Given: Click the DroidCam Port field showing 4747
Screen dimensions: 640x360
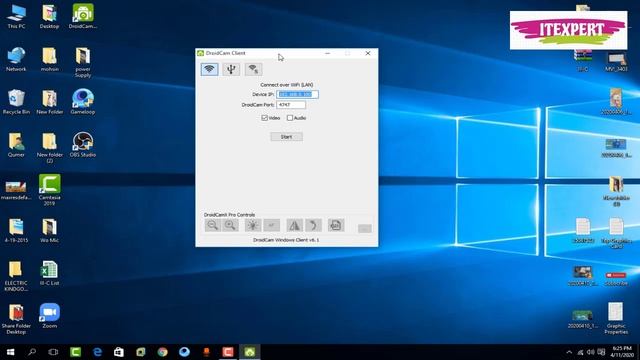Looking at the screenshot, I should pos(291,105).
